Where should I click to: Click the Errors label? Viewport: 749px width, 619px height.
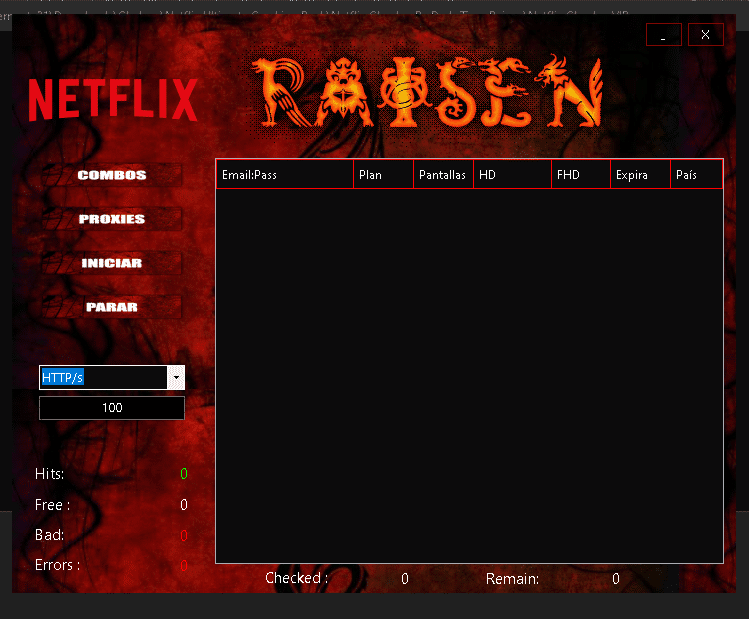57,565
